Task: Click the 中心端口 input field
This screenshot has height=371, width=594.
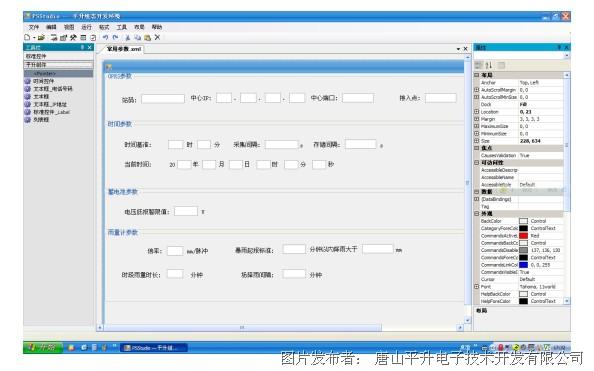Action: pyautogui.click(x=358, y=98)
